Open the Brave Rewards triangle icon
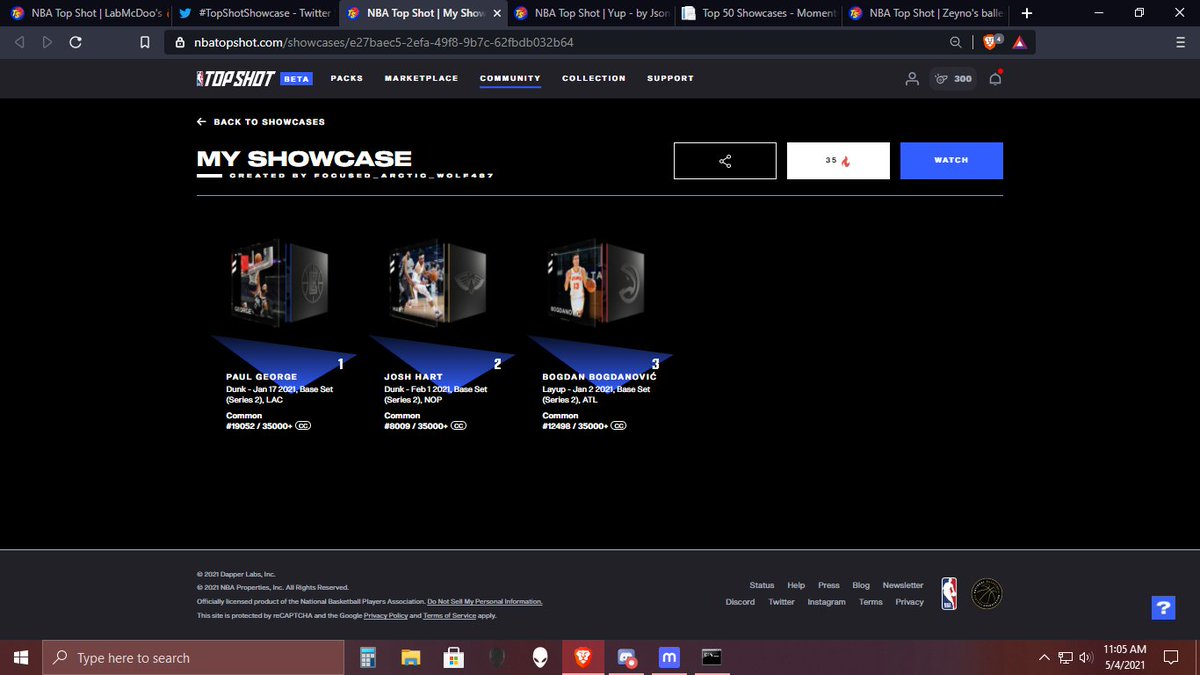 tap(1018, 43)
